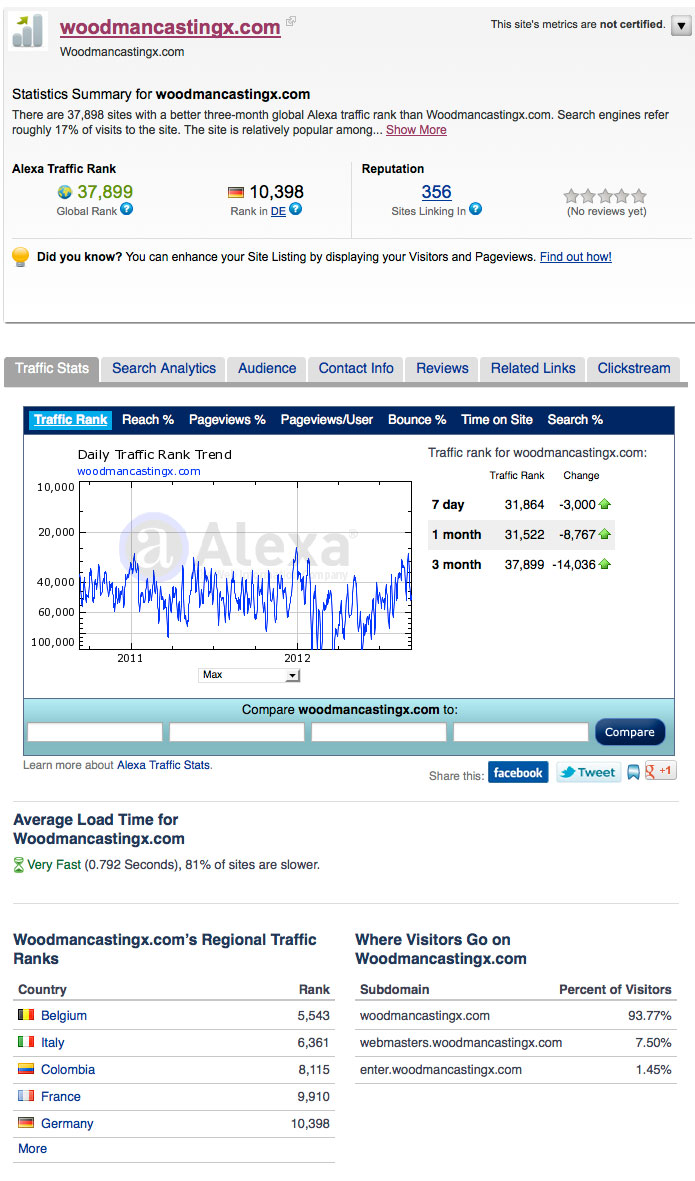Open the certification dropdown arrow at top right

681,26
